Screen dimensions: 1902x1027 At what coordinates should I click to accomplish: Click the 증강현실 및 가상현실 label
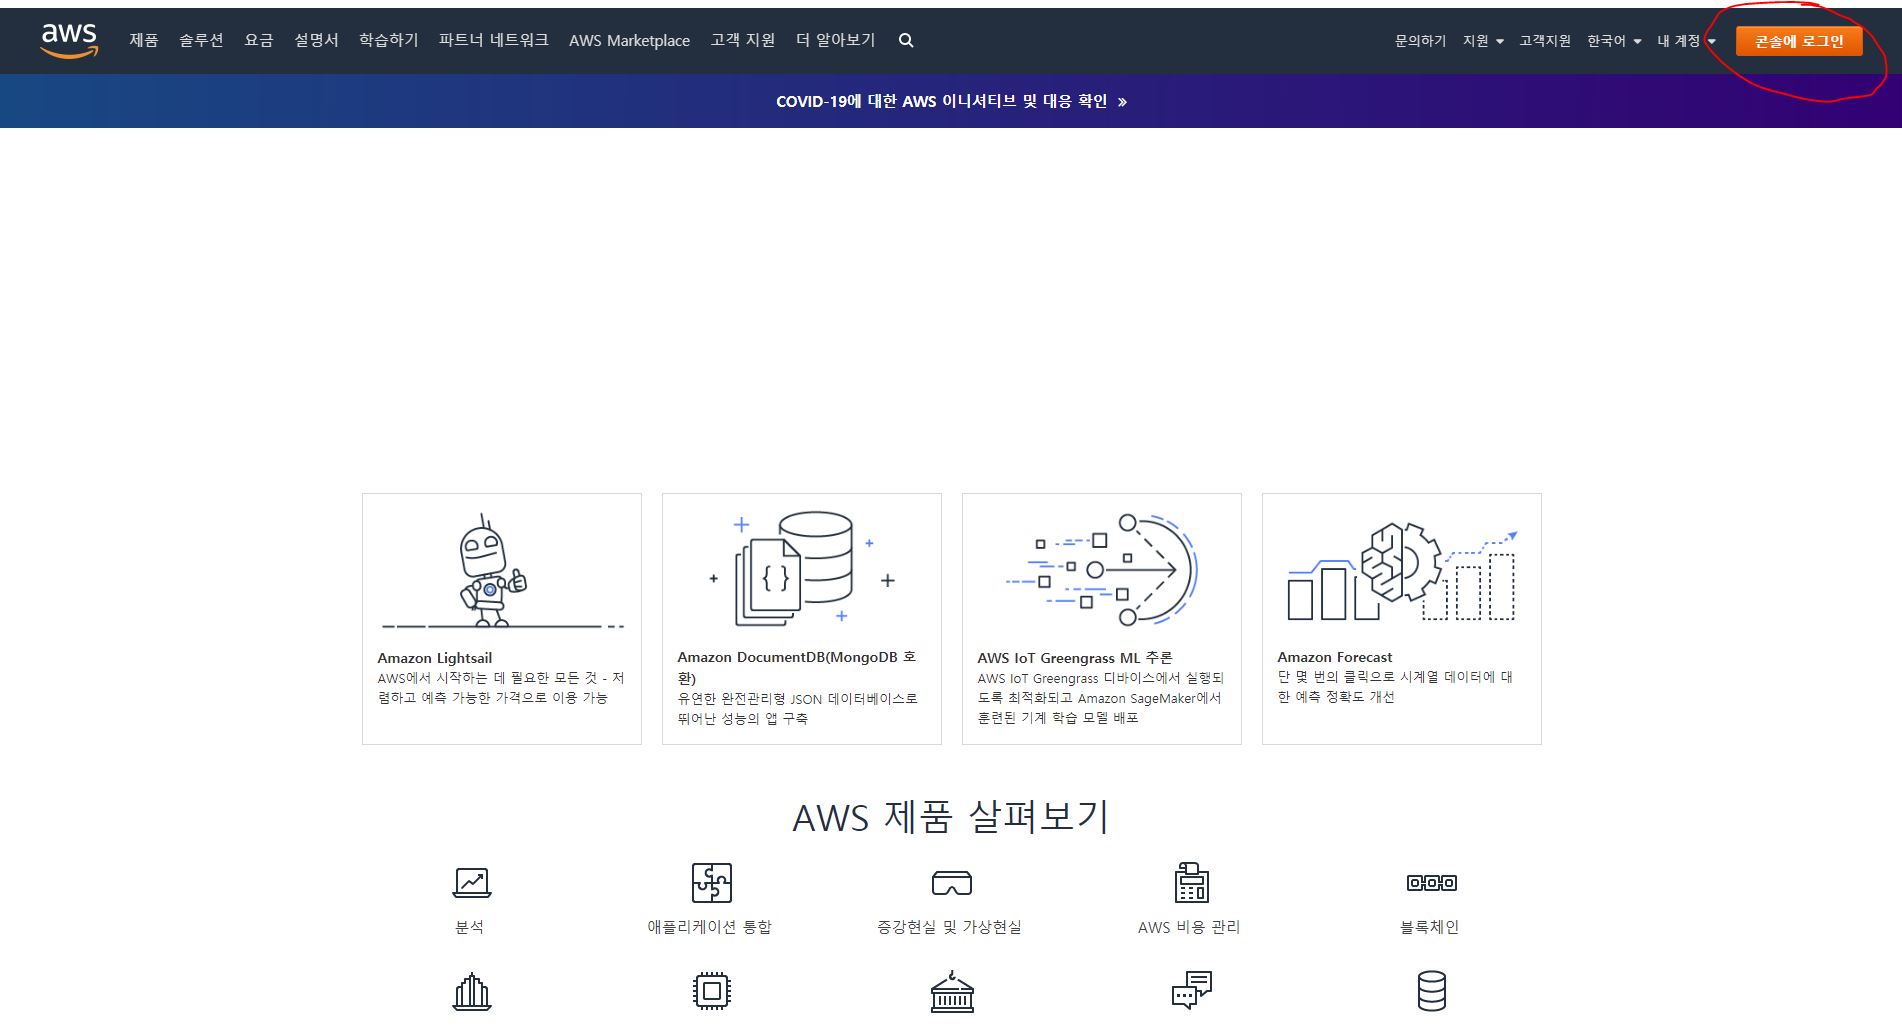(950, 927)
